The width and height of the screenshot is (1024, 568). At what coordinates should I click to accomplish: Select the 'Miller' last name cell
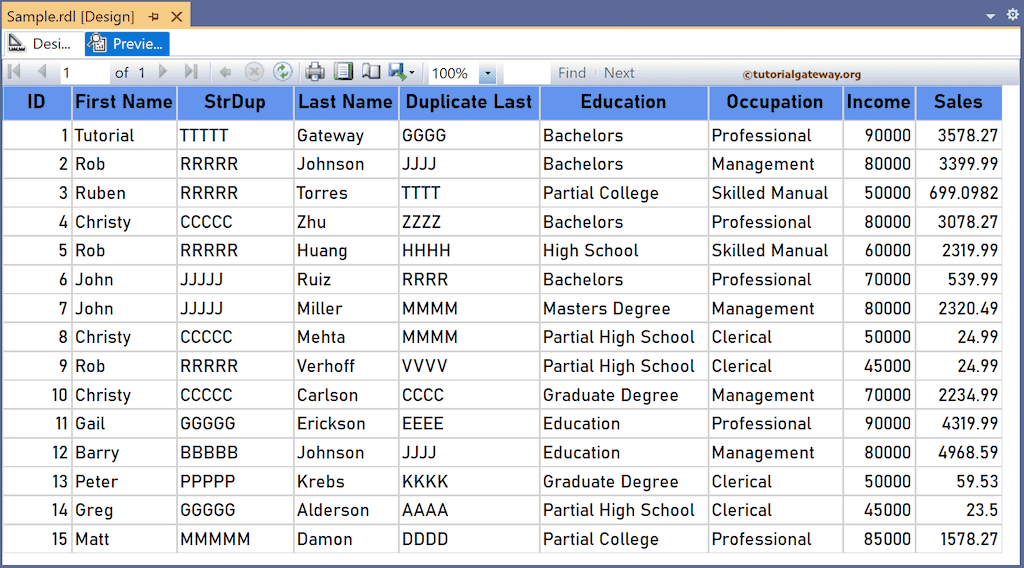[x=345, y=308]
